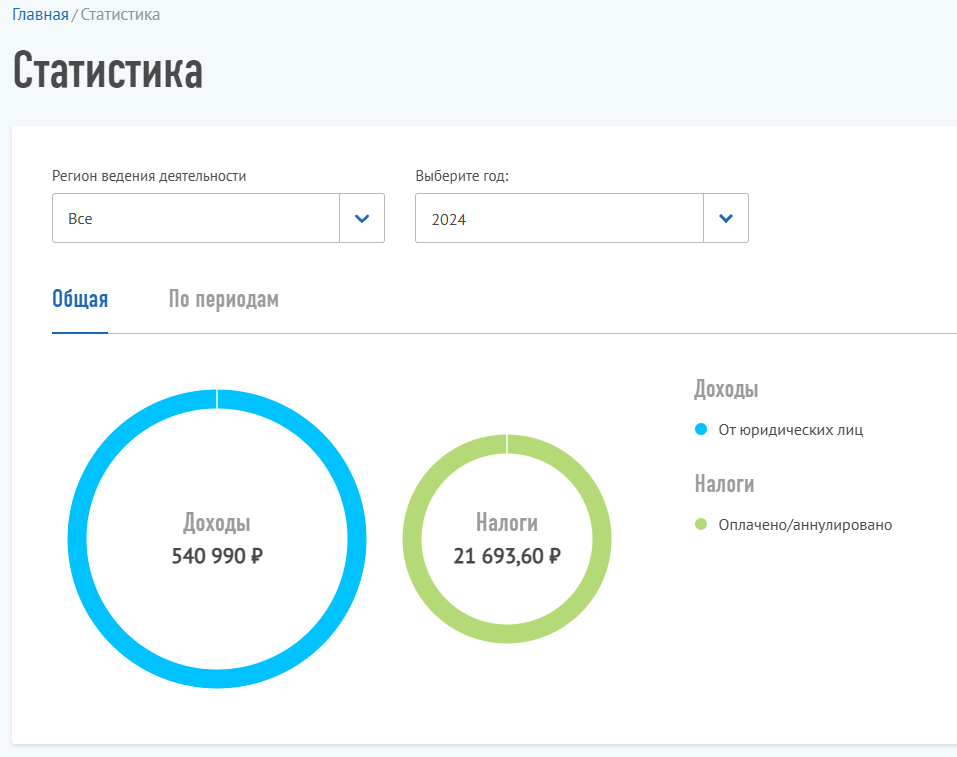Click the breadcrumb separator area near Статистика
Image resolution: width=957 pixels, height=757 pixels.
75,15
